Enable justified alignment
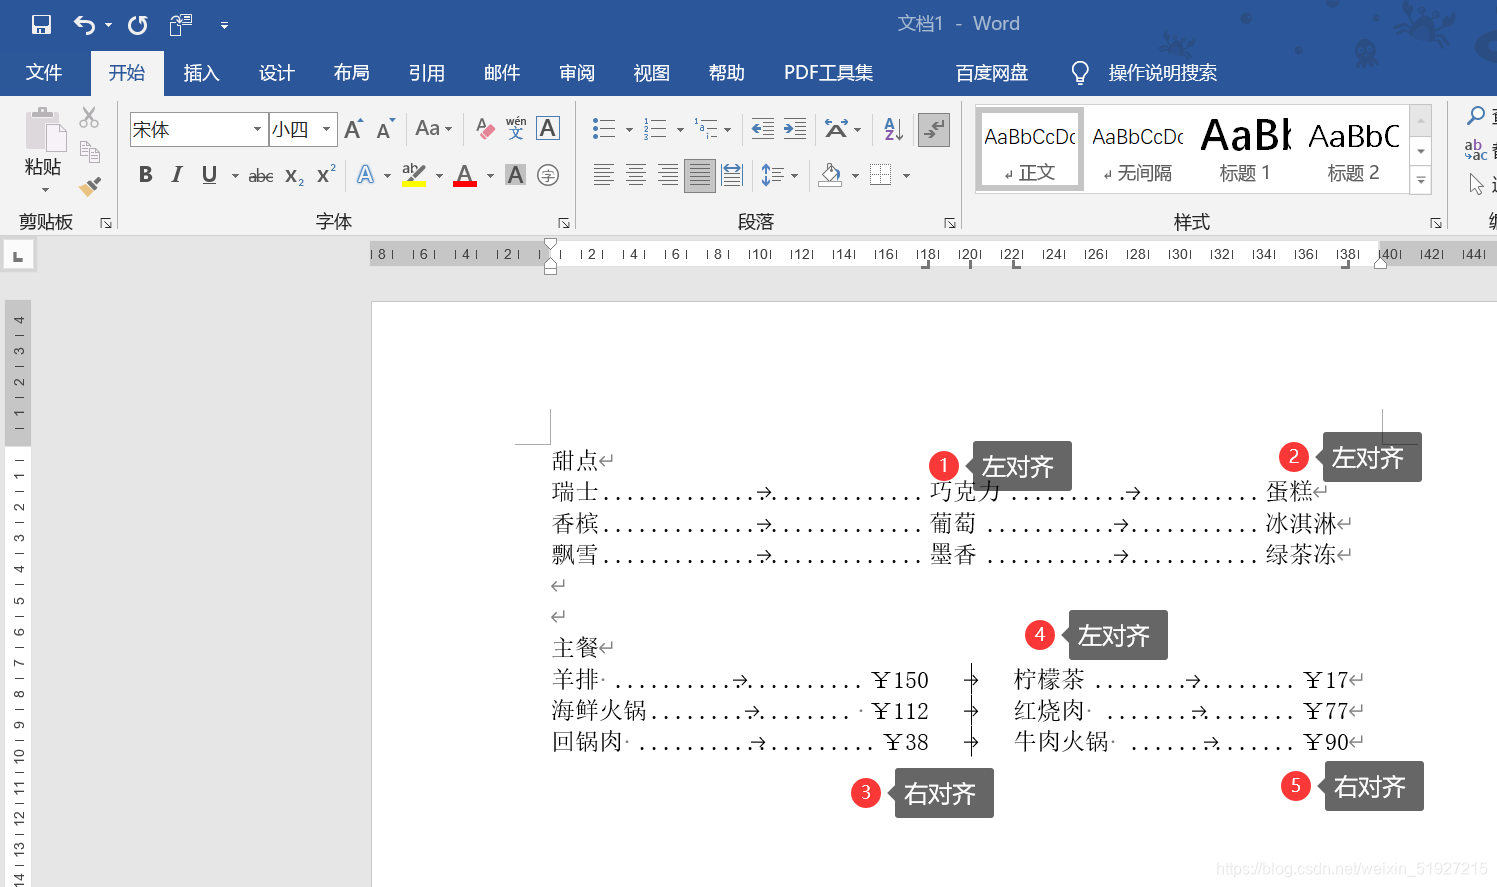The image size is (1497, 887). (x=699, y=175)
